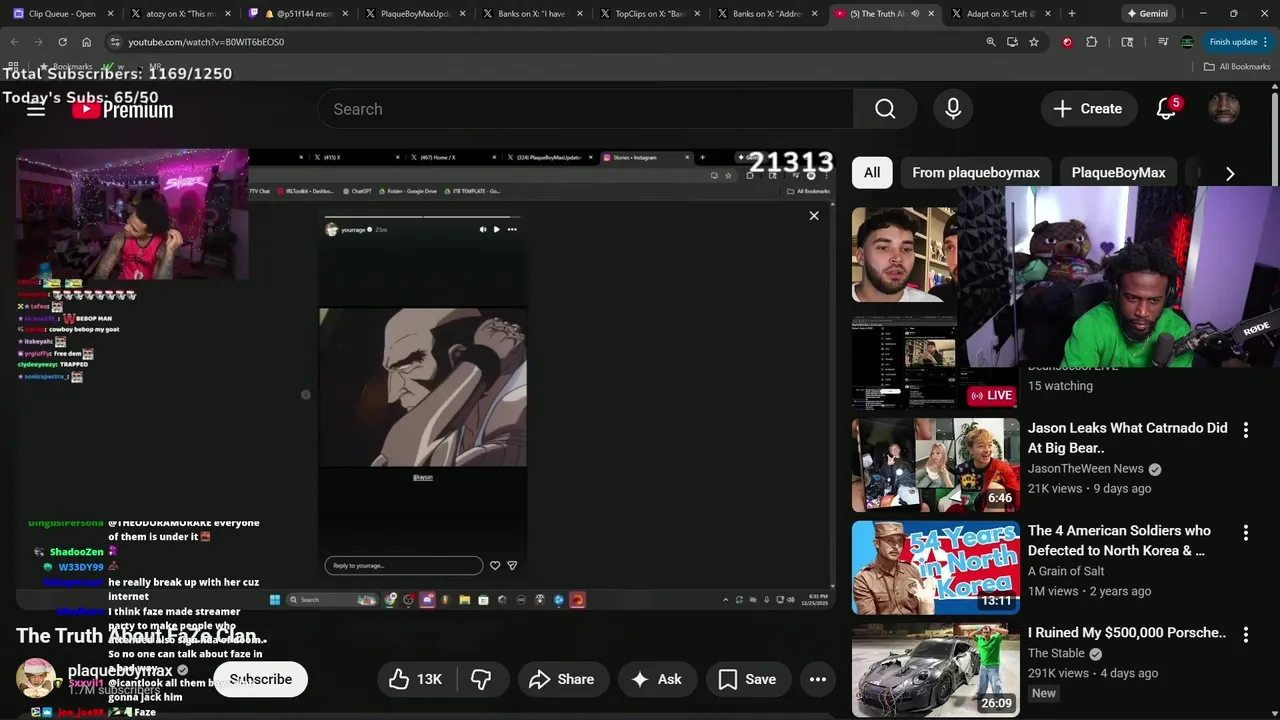Open the Chrome profile avatar in toolbar
This screenshot has width=1280, height=720.
point(1187,42)
